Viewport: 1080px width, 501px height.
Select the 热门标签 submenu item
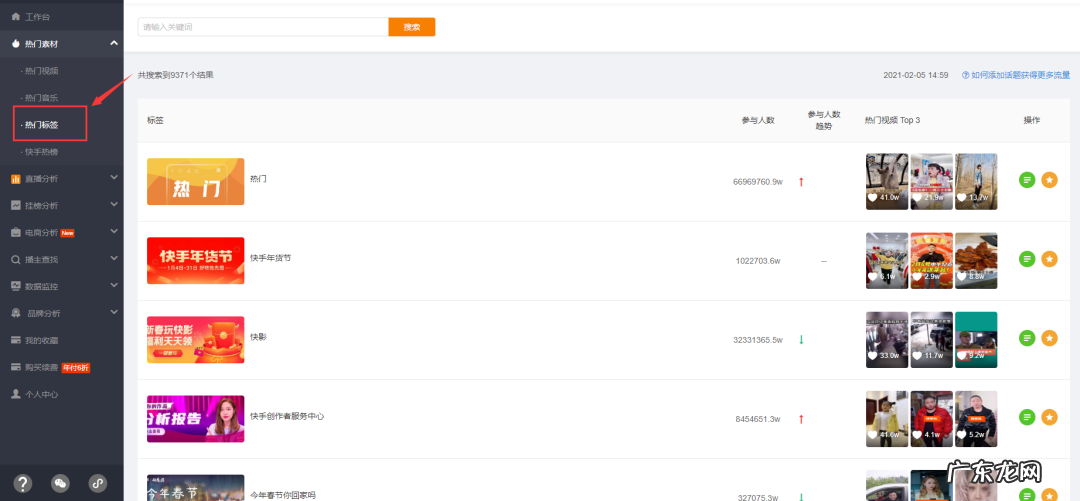(x=41, y=125)
